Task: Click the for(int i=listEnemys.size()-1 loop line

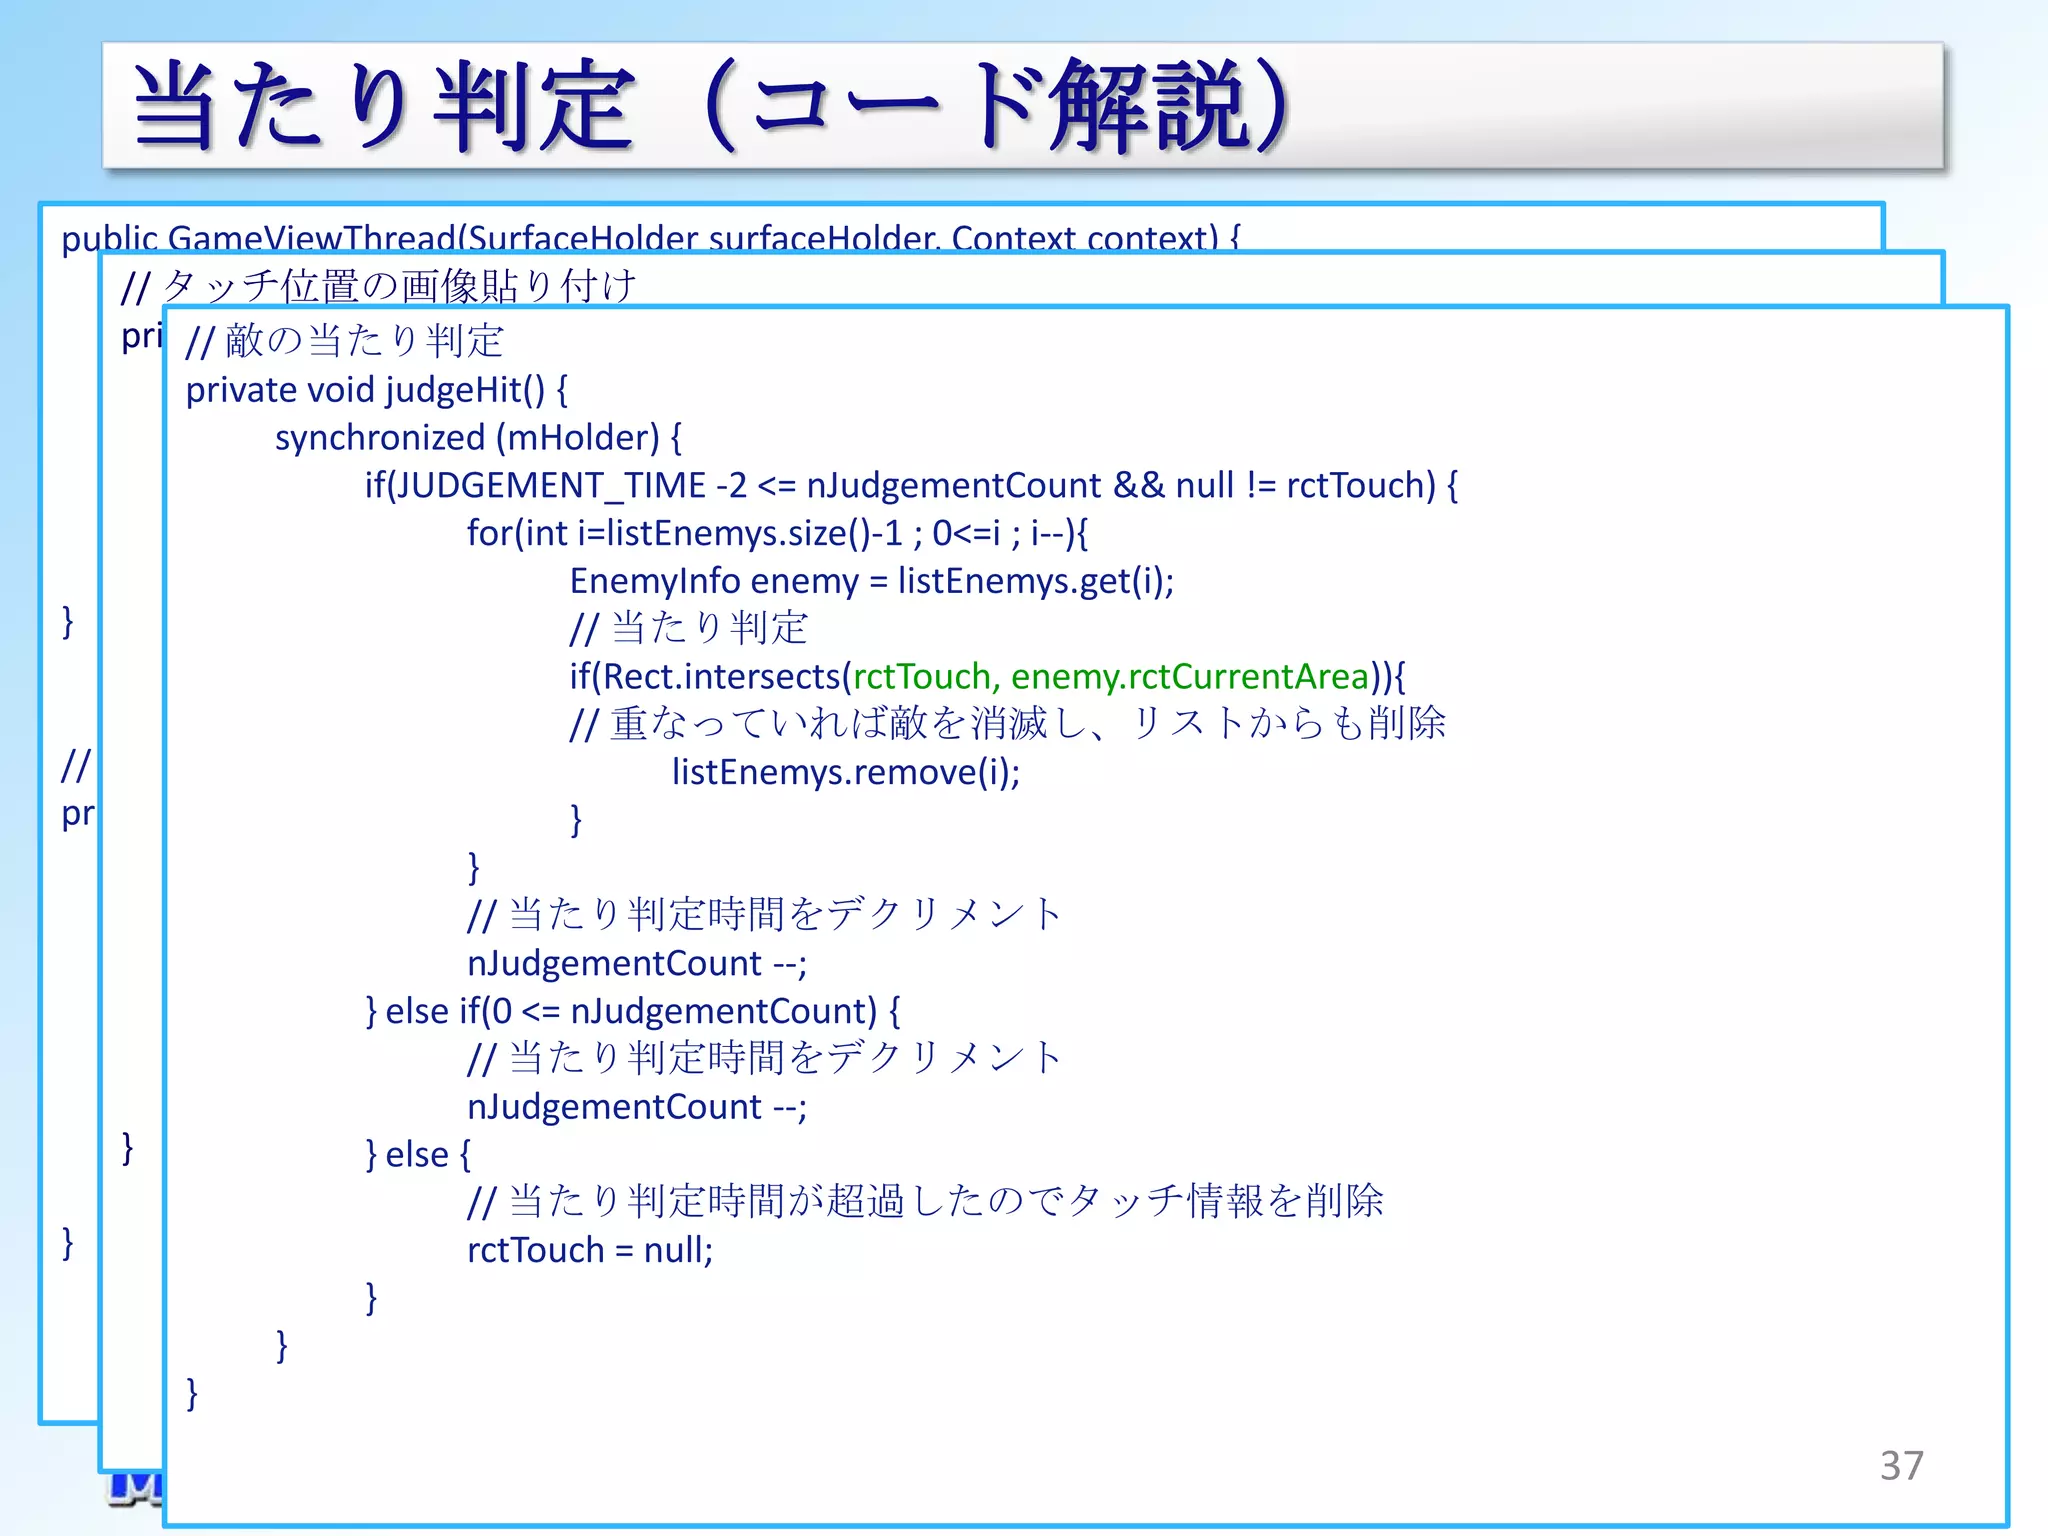Action: tap(777, 533)
